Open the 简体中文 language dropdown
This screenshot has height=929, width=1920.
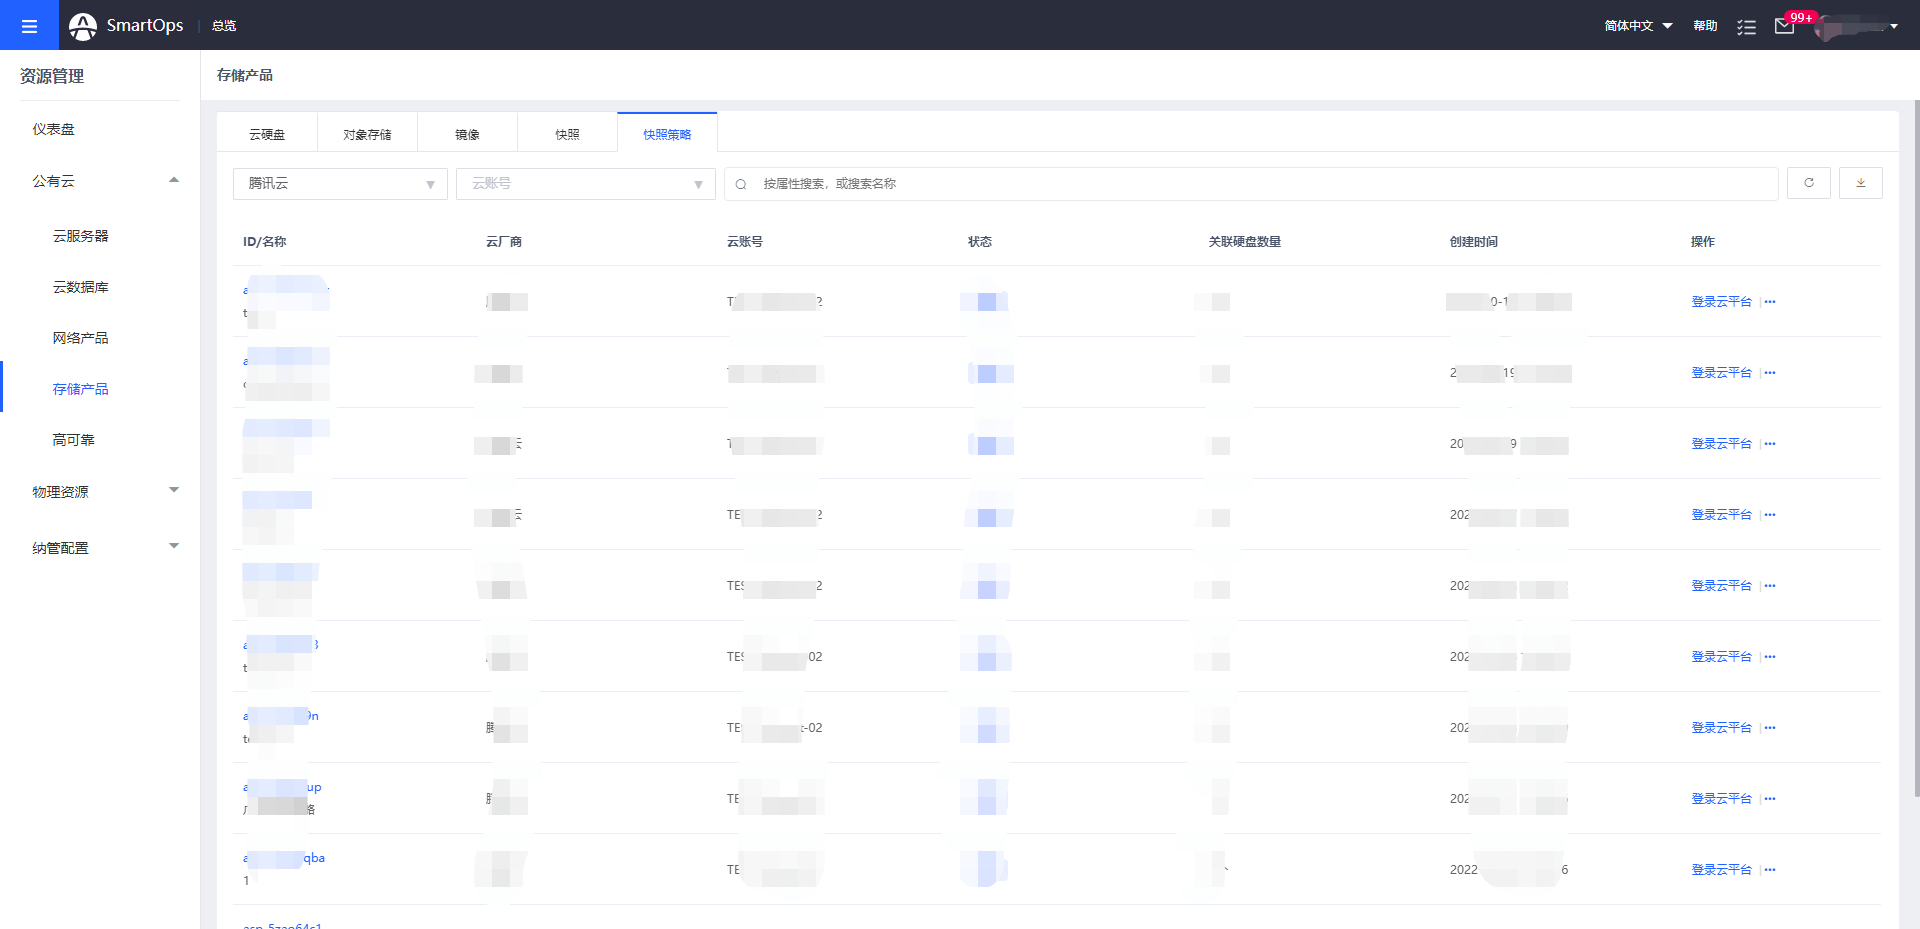[x=1638, y=26]
